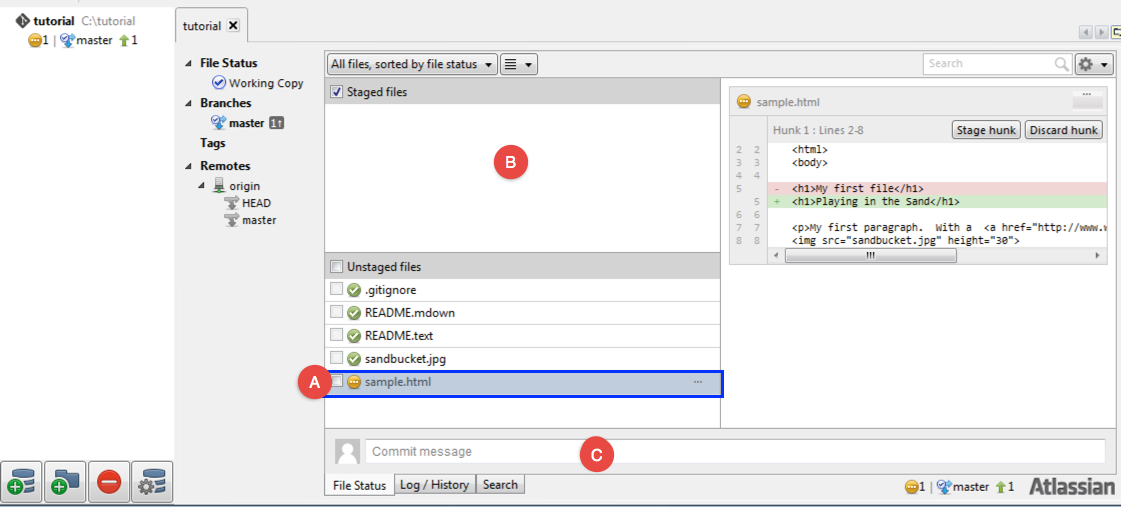The image size is (1121, 507).
Task: Check the sandbucket.jpg checkbox
Action: click(336, 358)
